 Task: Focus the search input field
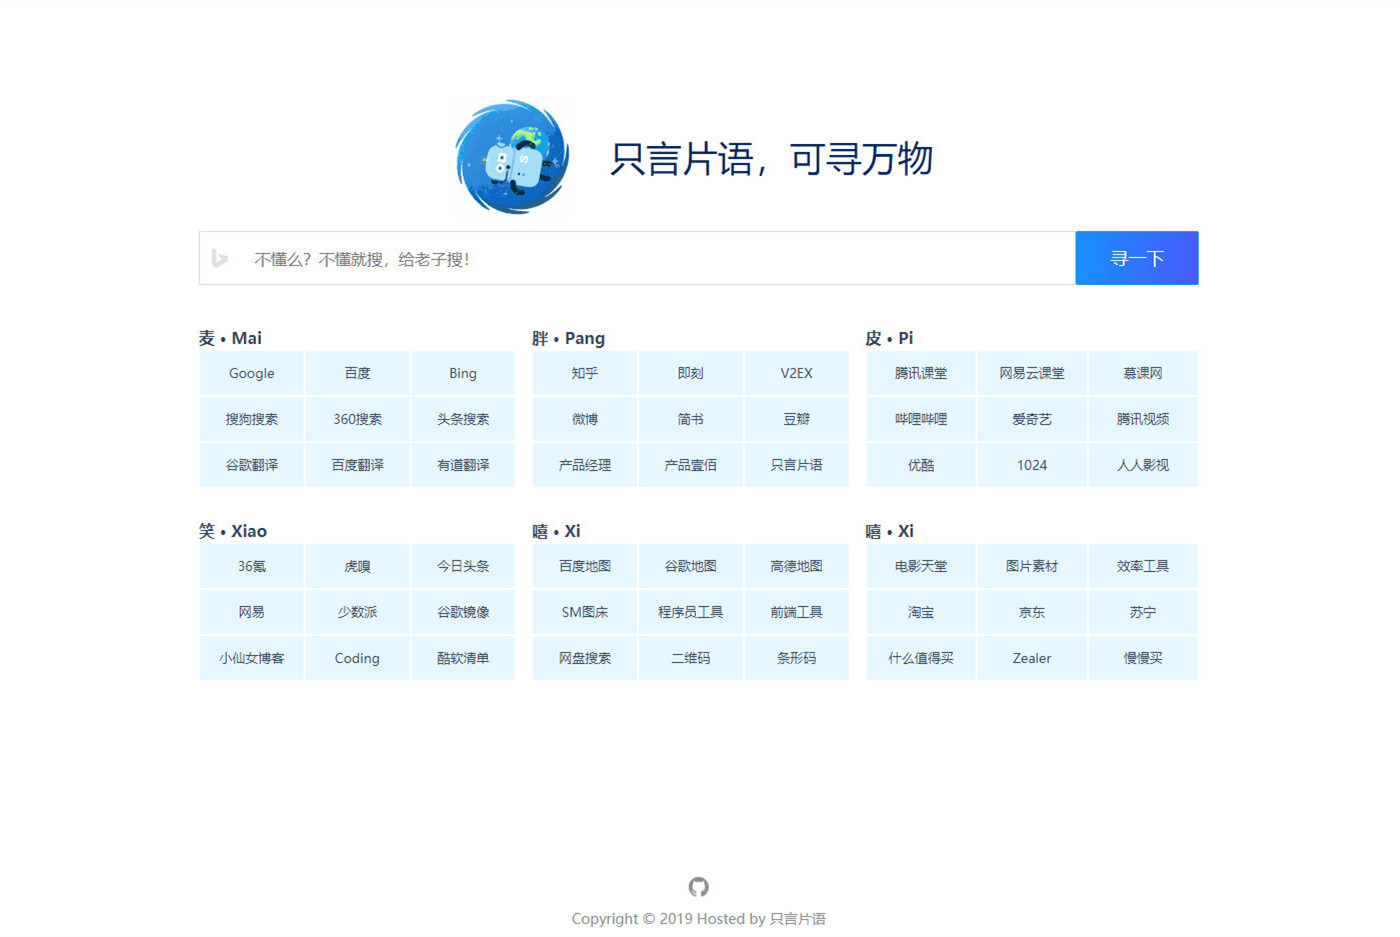pyautogui.click(x=637, y=258)
